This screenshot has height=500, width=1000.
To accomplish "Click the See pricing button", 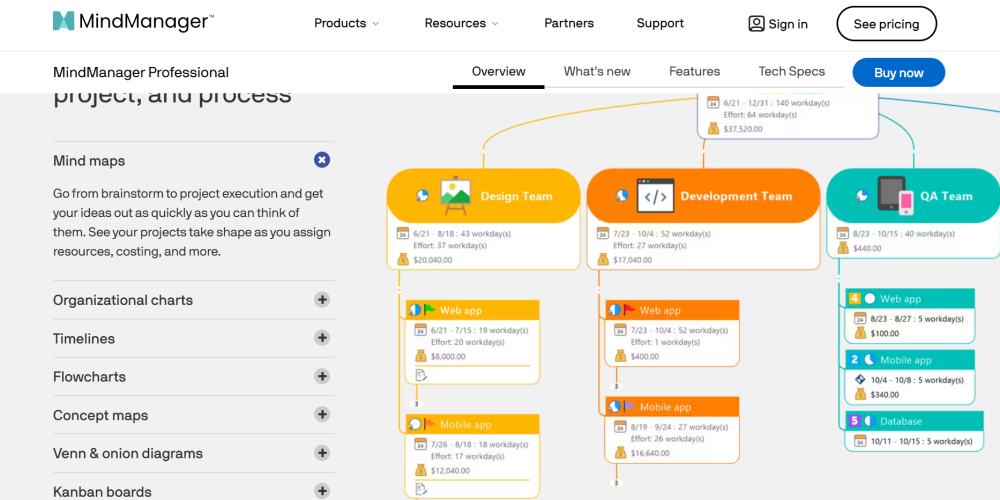I will point(886,24).
